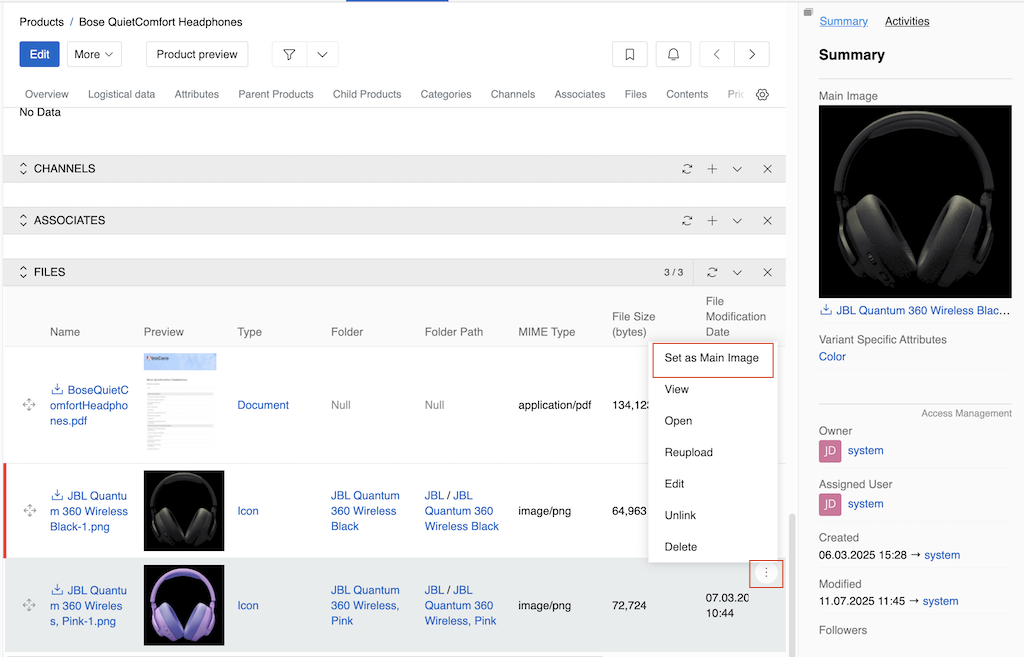Download JBL Quantum Black-1.png via download icon

(57, 495)
